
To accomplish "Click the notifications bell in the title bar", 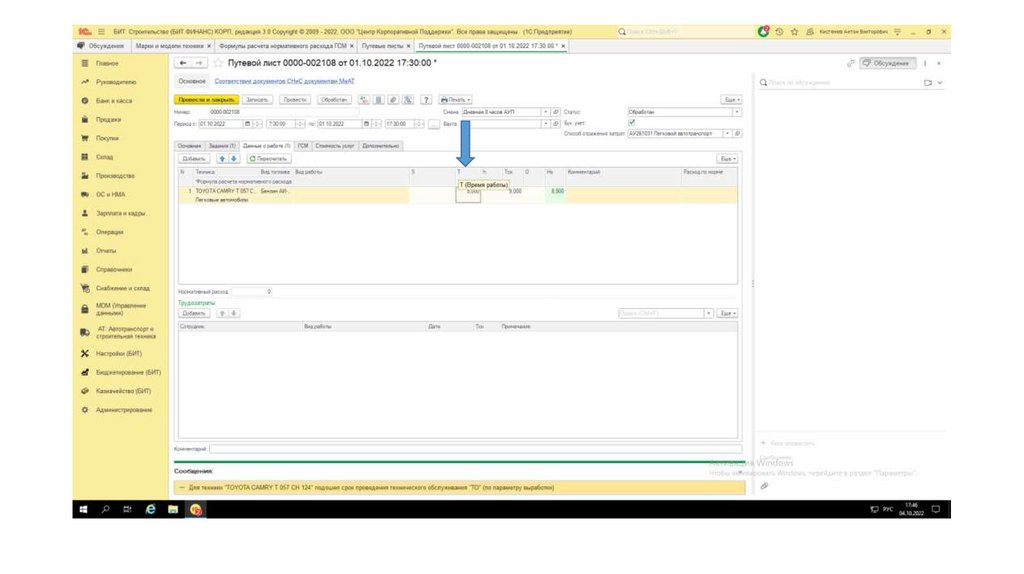I will (x=764, y=32).
